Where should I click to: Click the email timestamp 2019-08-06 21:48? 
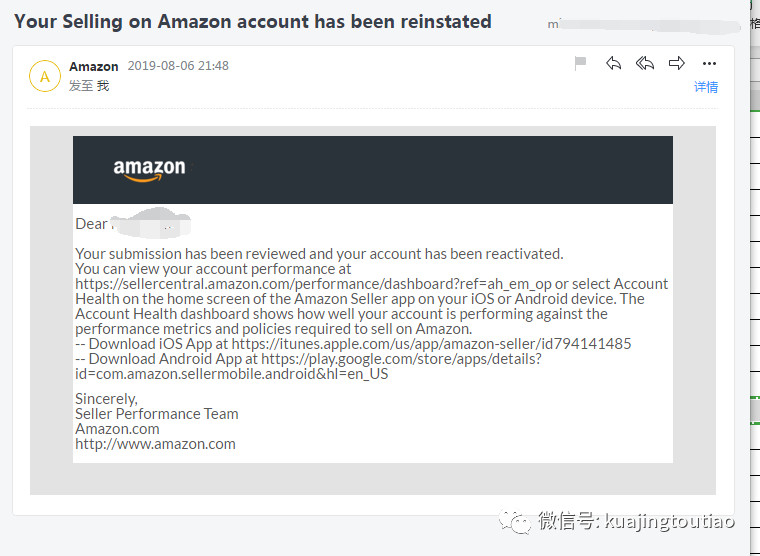click(178, 66)
